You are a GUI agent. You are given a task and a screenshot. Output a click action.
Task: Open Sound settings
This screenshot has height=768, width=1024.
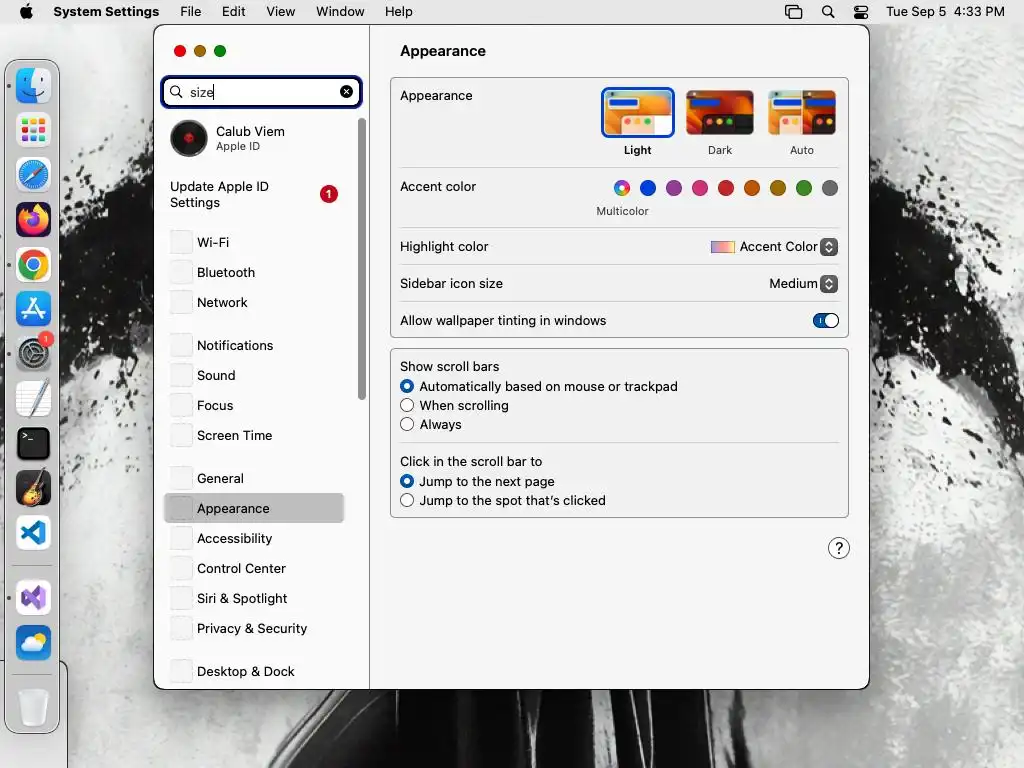(254, 375)
